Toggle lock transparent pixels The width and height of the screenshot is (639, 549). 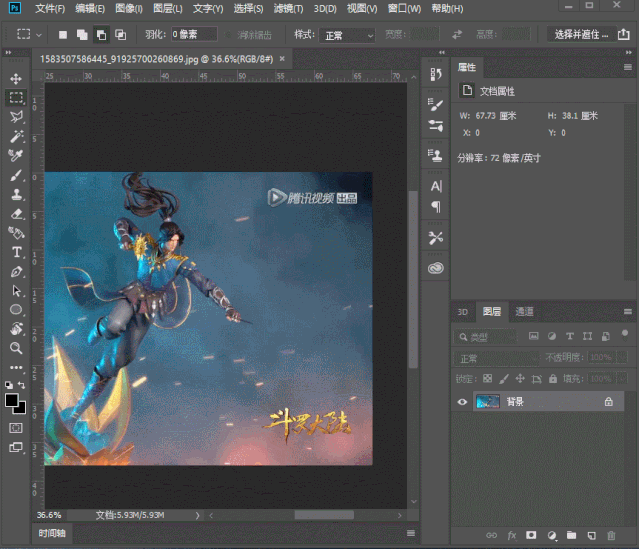pos(487,379)
